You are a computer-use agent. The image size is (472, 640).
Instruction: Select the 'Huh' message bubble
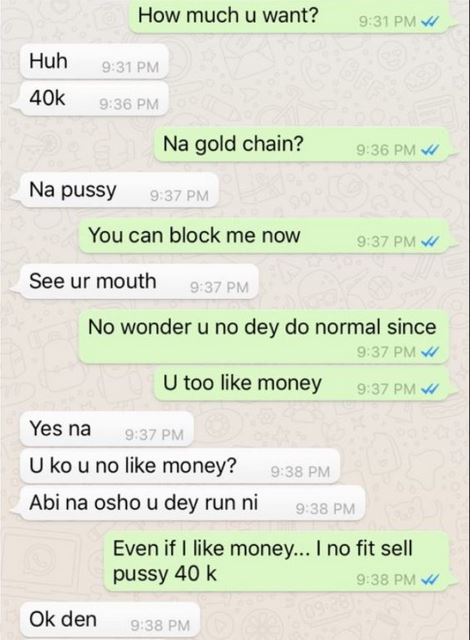94,62
